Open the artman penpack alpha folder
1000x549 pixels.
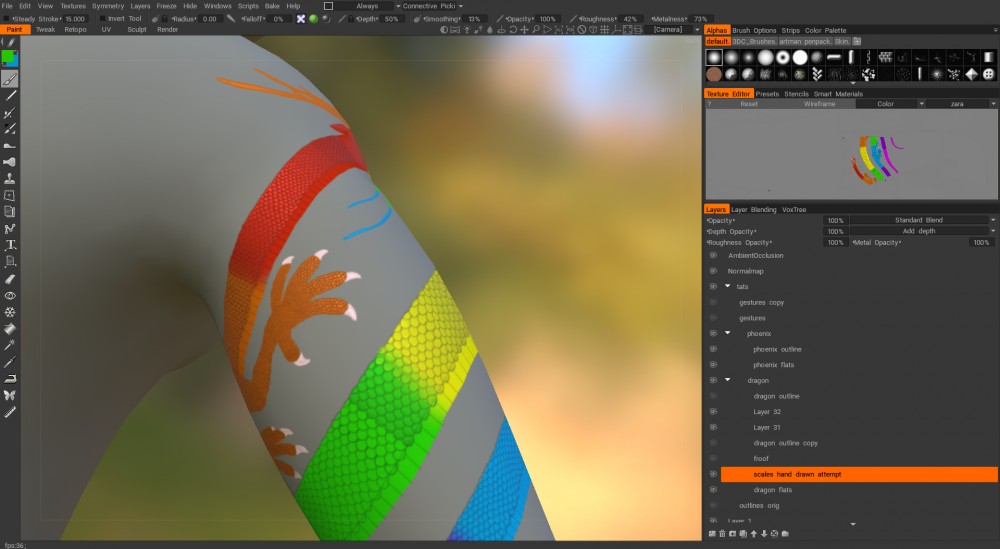pos(805,41)
